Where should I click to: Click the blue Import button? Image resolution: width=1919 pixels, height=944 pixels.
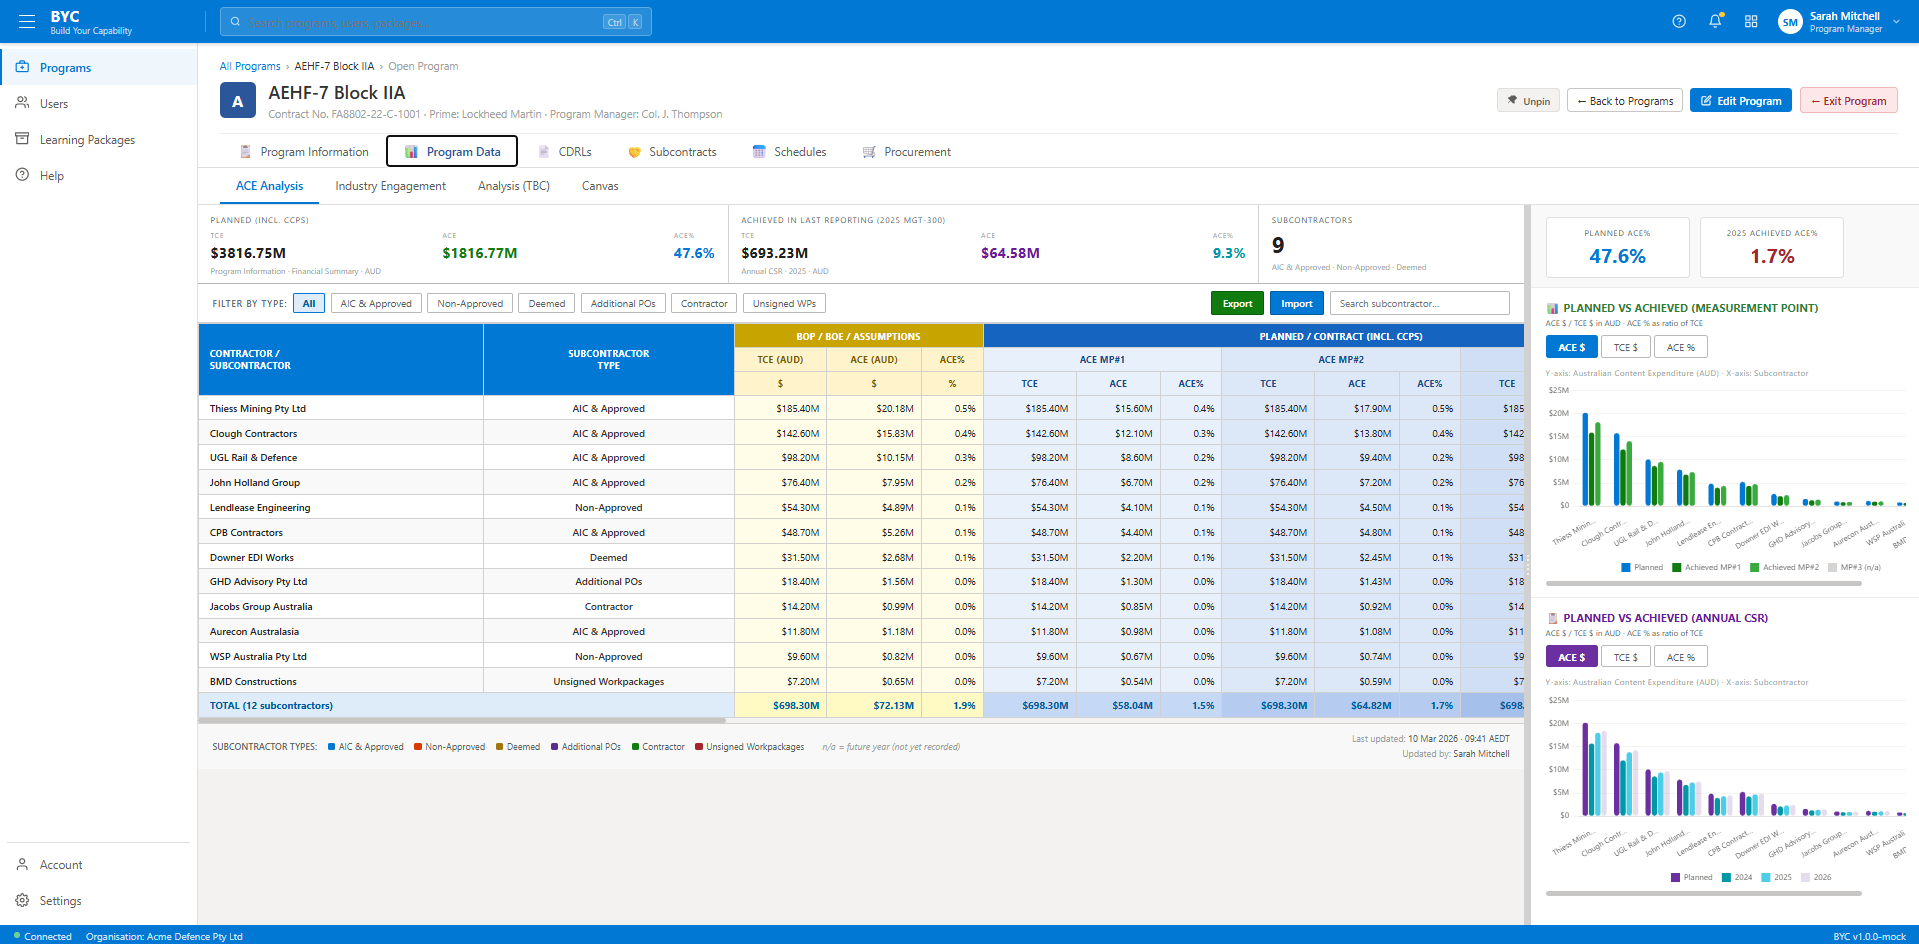[x=1296, y=304]
